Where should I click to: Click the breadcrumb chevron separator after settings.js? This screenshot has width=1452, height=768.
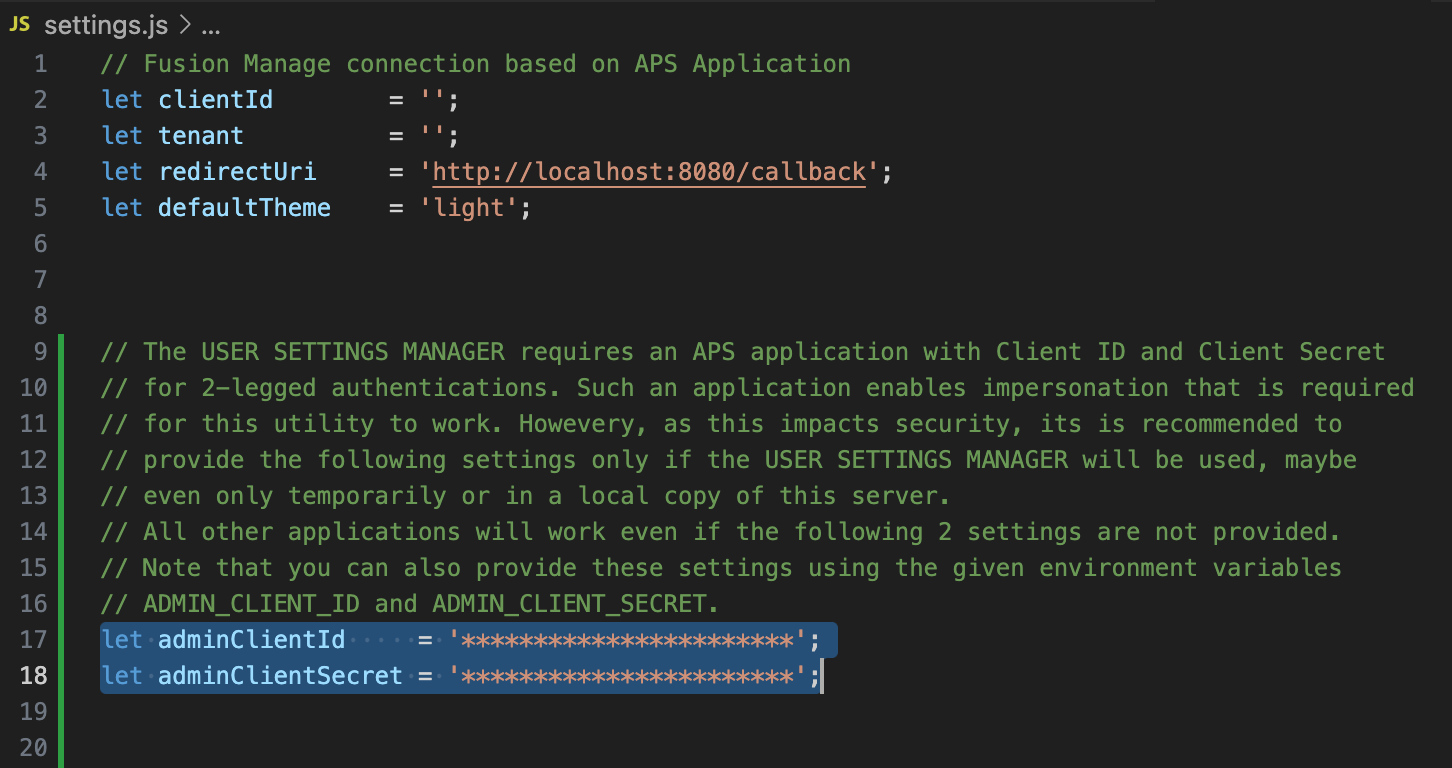click(184, 25)
